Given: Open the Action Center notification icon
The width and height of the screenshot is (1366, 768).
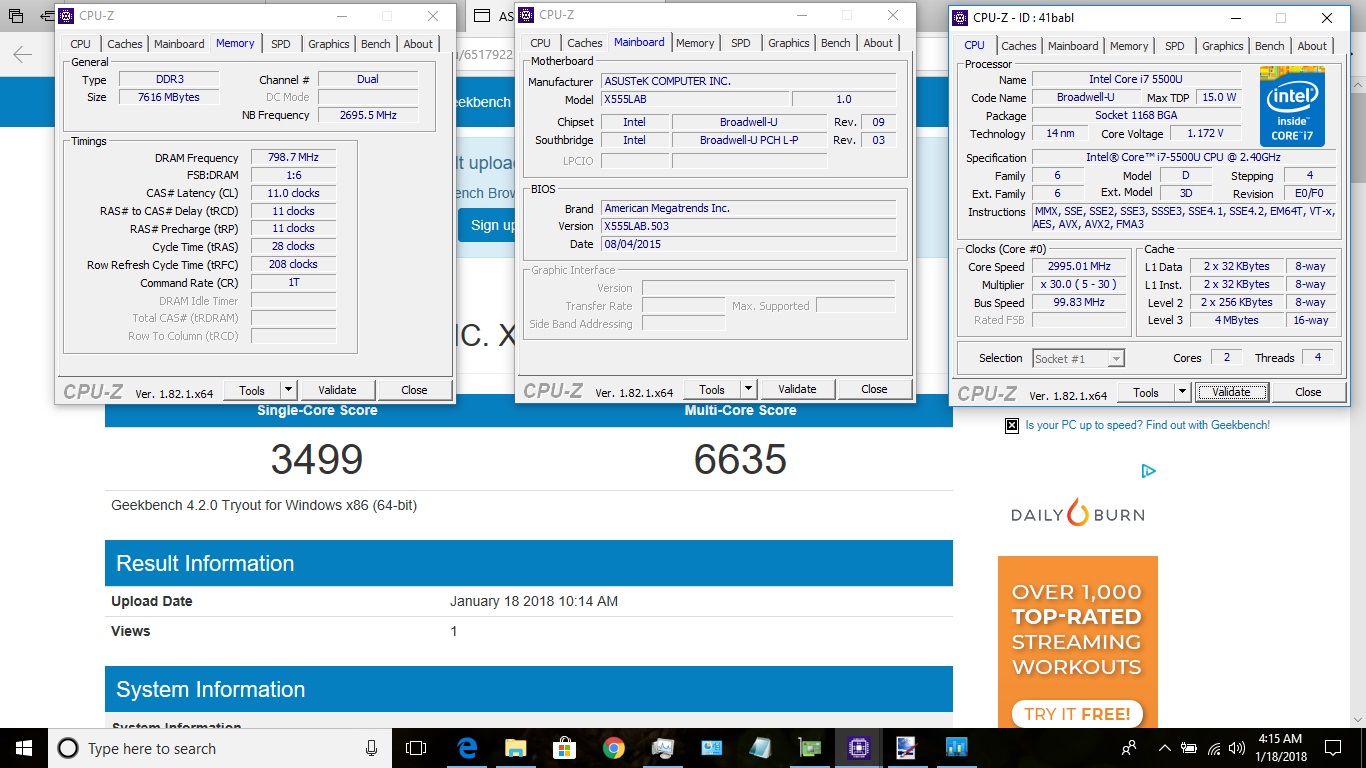Looking at the screenshot, I should [x=1333, y=748].
